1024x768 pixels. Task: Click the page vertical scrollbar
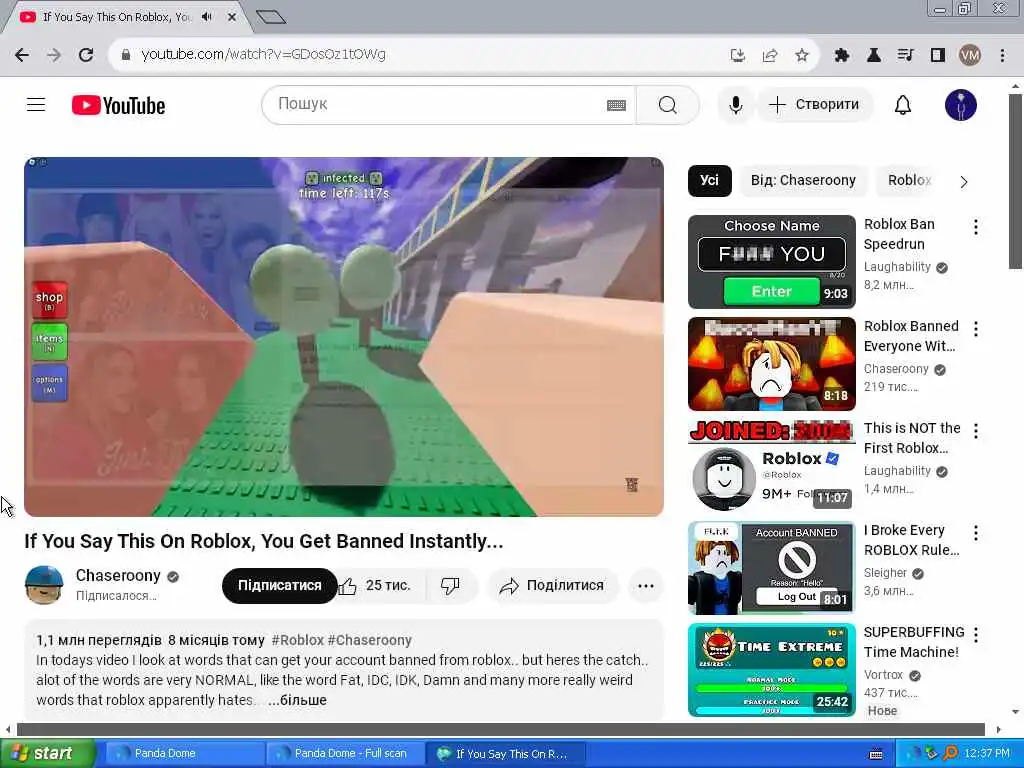click(1015, 181)
